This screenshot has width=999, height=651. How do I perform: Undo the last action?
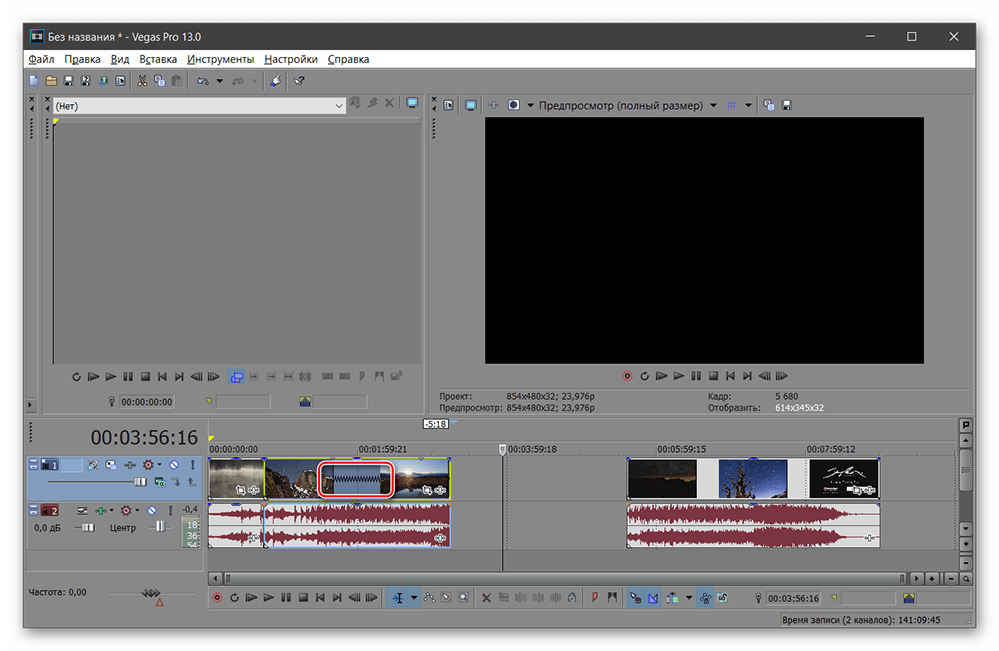click(203, 81)
